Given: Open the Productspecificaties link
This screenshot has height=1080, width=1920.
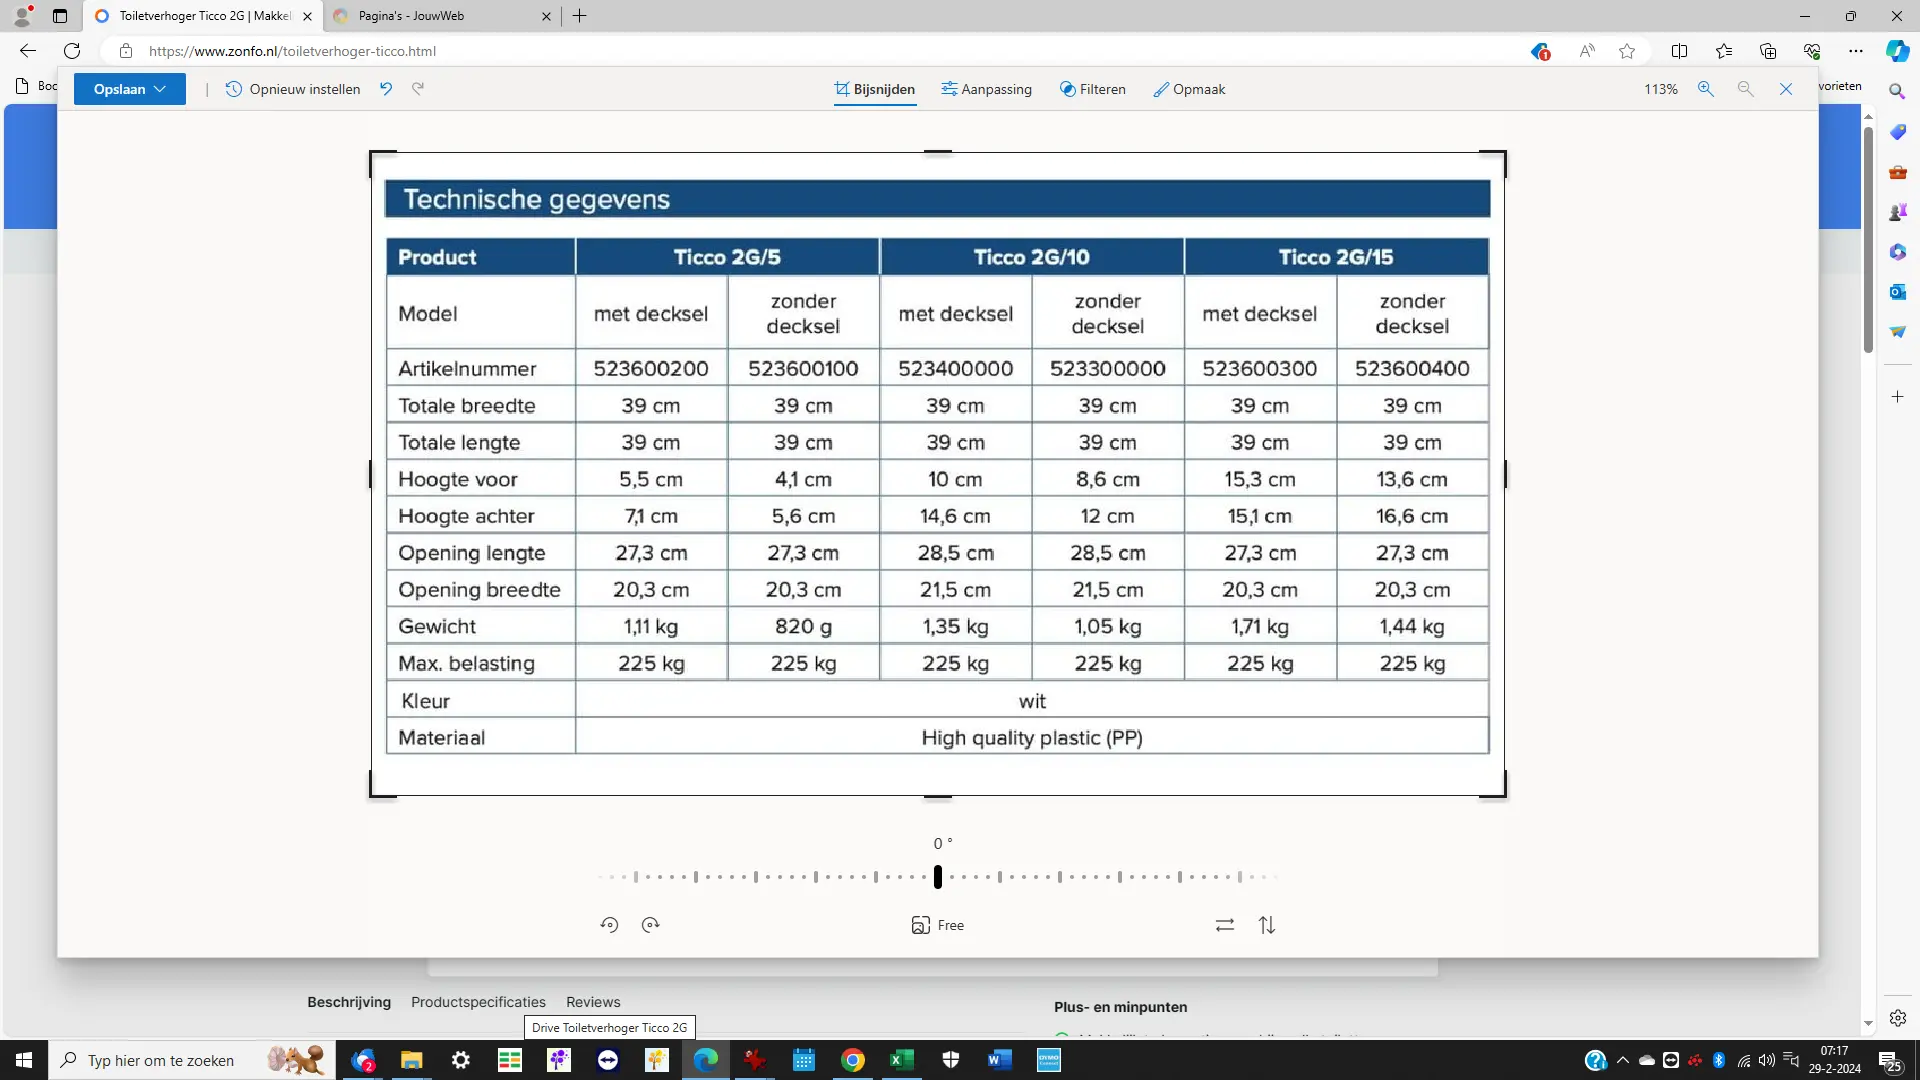Looking at the screenshot, I should (x=478, y=1002).
